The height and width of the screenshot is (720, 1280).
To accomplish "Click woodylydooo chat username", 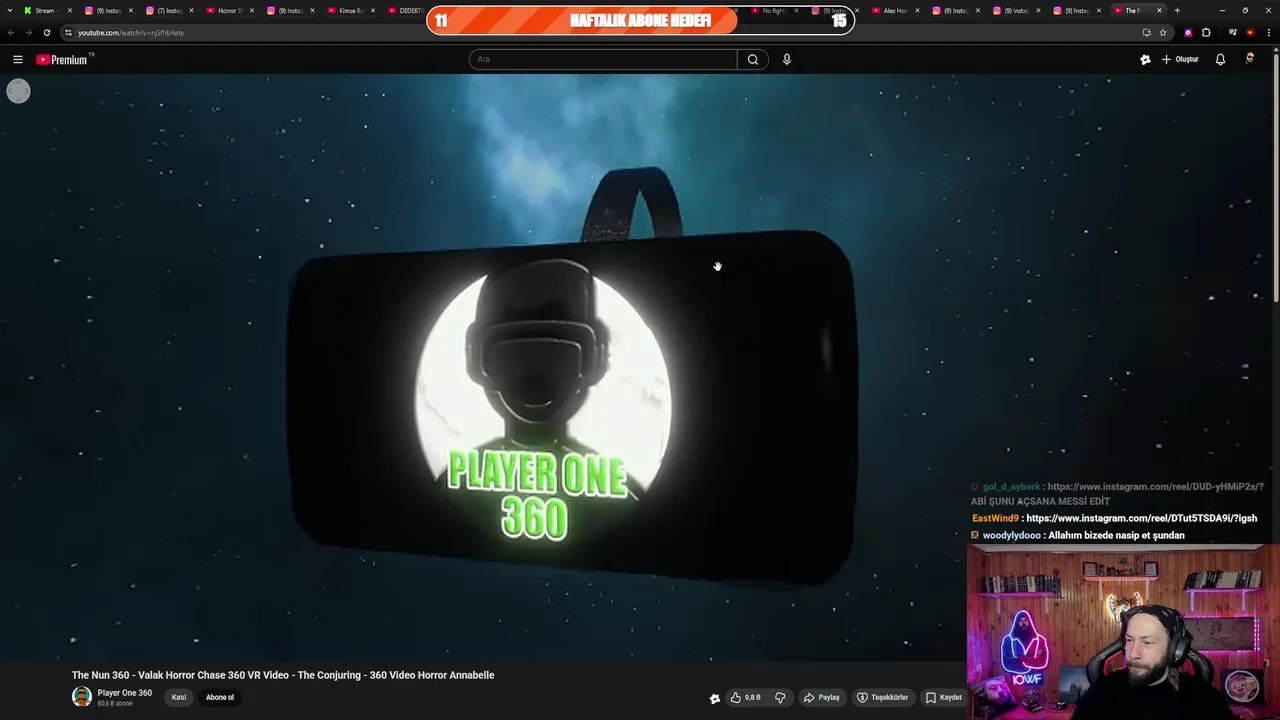I will [1012, 536].
